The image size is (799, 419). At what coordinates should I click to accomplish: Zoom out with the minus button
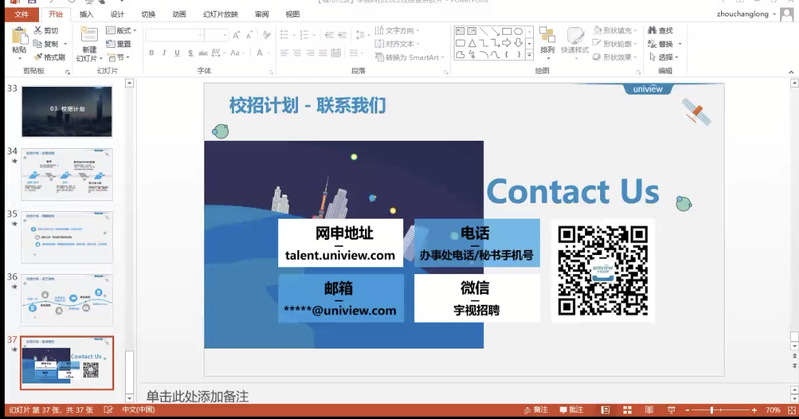pos(687,410)
